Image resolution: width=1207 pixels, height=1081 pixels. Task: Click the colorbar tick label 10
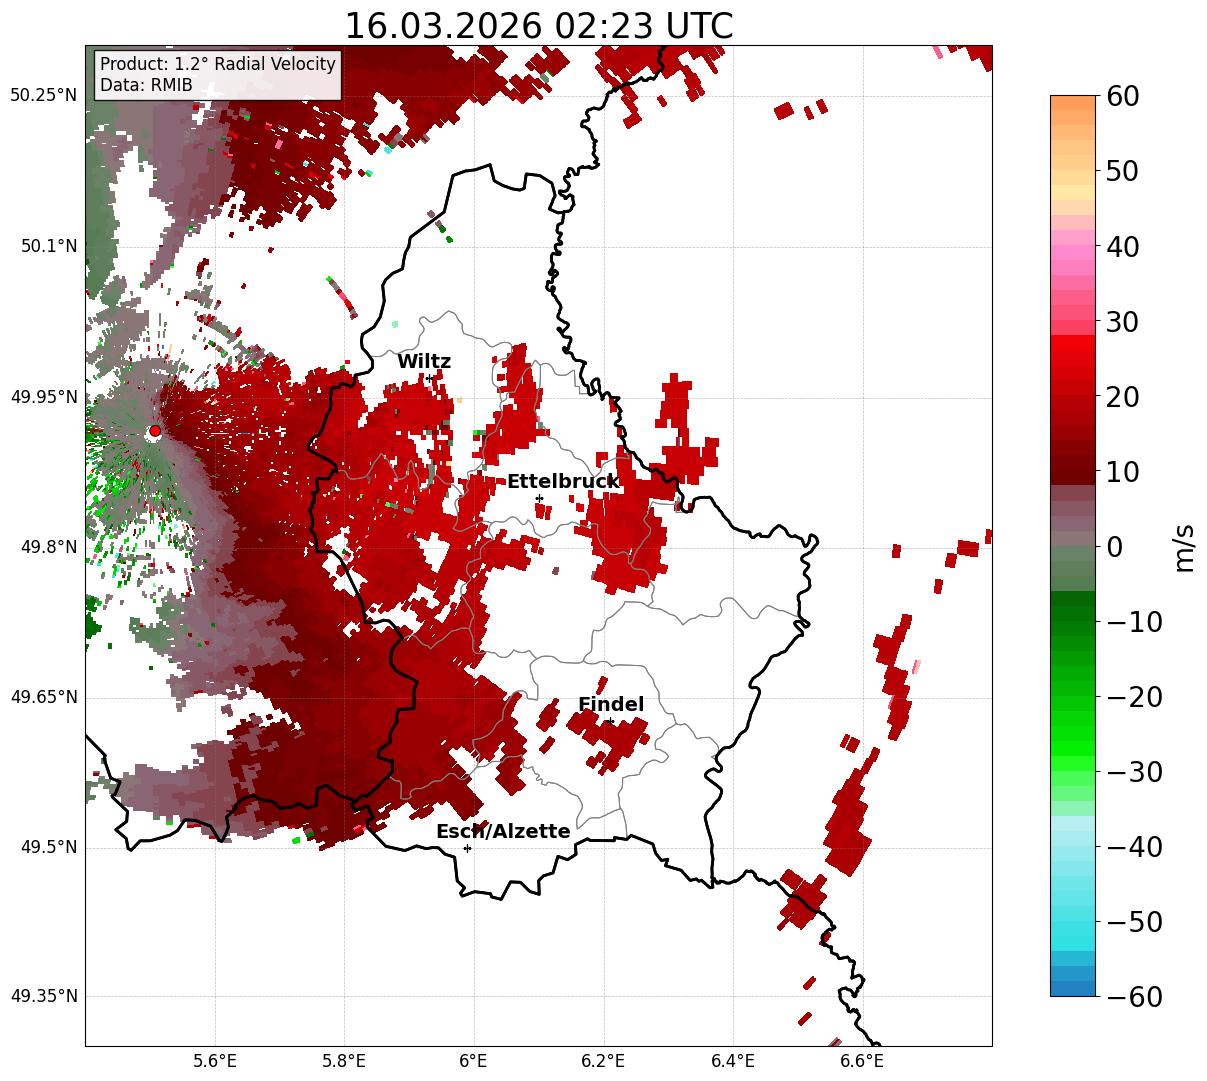point(1123,472)
